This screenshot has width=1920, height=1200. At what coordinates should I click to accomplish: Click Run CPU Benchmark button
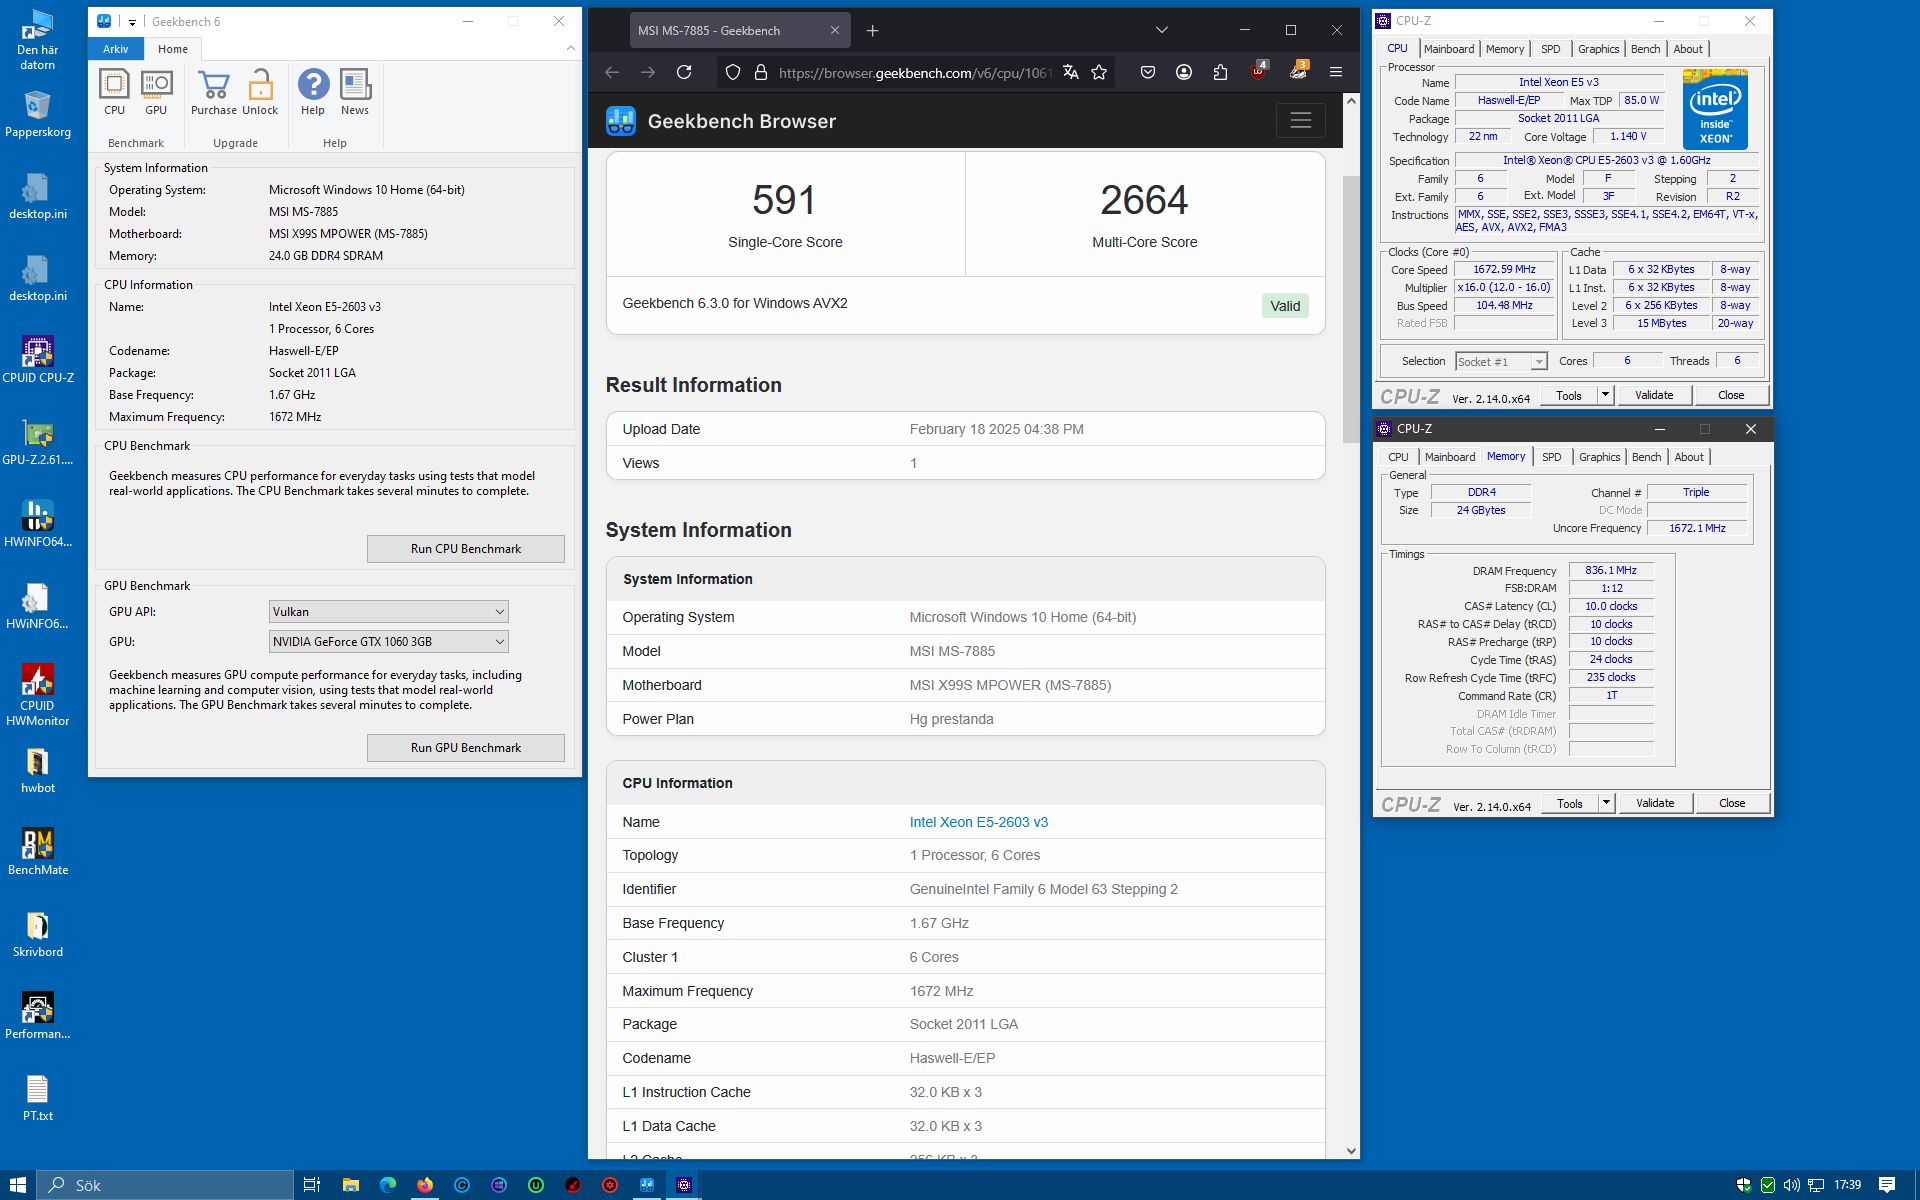pyautogui.click(x=465, y=549)
